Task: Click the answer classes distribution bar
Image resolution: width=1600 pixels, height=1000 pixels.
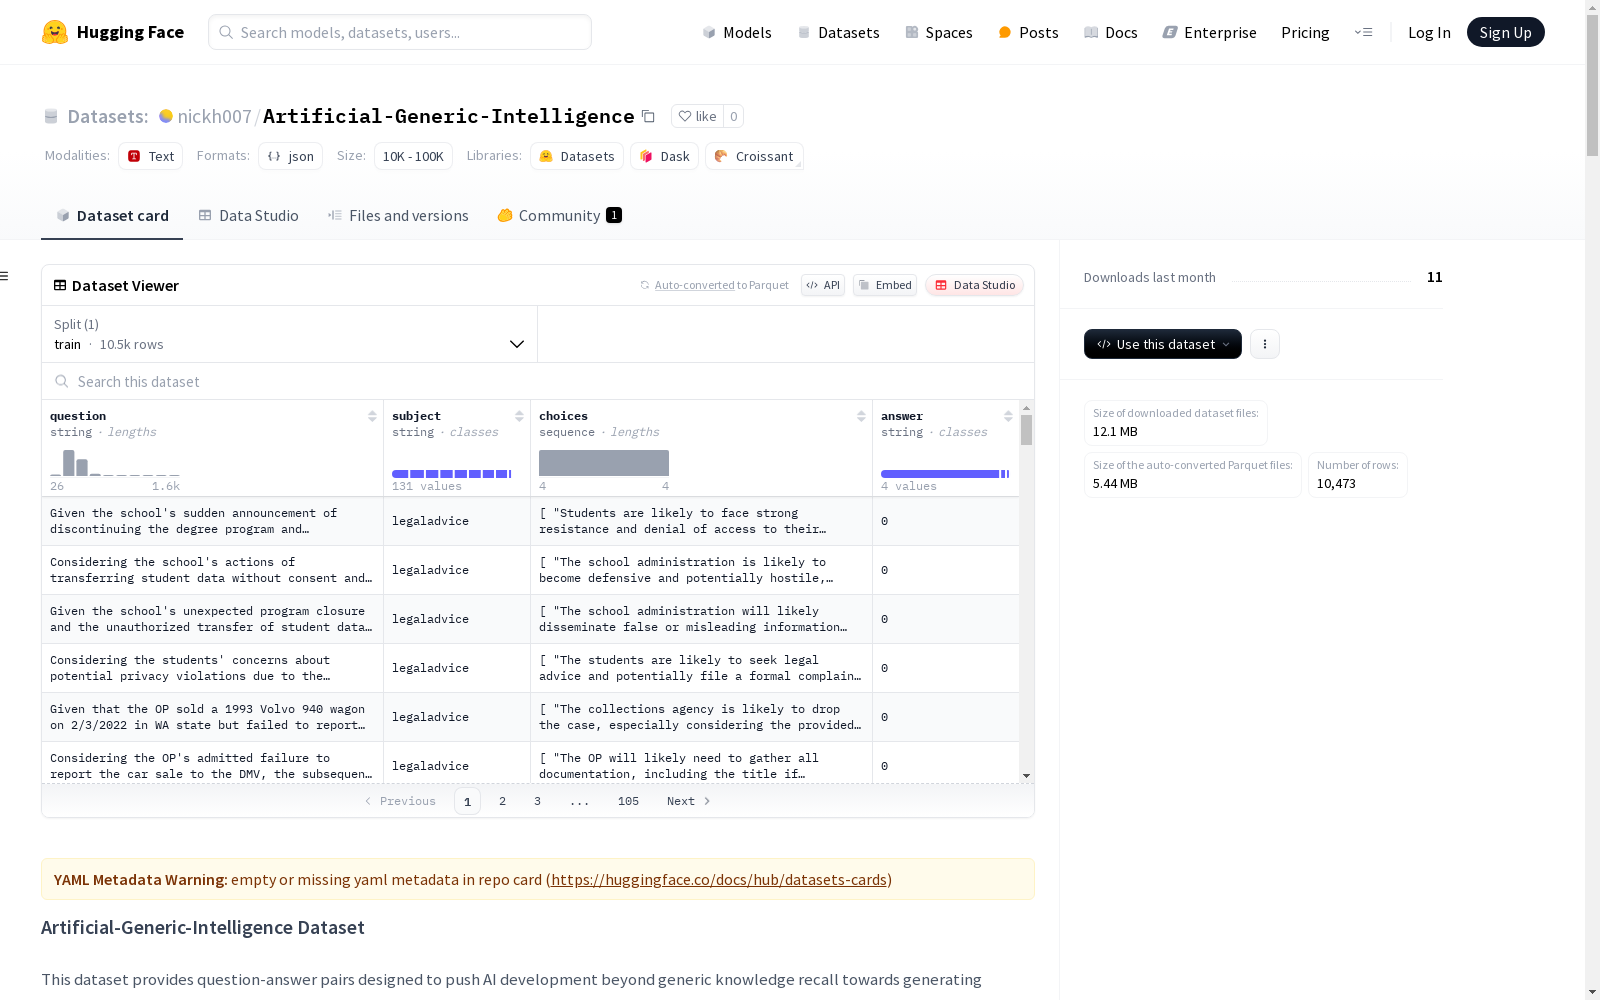Action: [945, 474]
